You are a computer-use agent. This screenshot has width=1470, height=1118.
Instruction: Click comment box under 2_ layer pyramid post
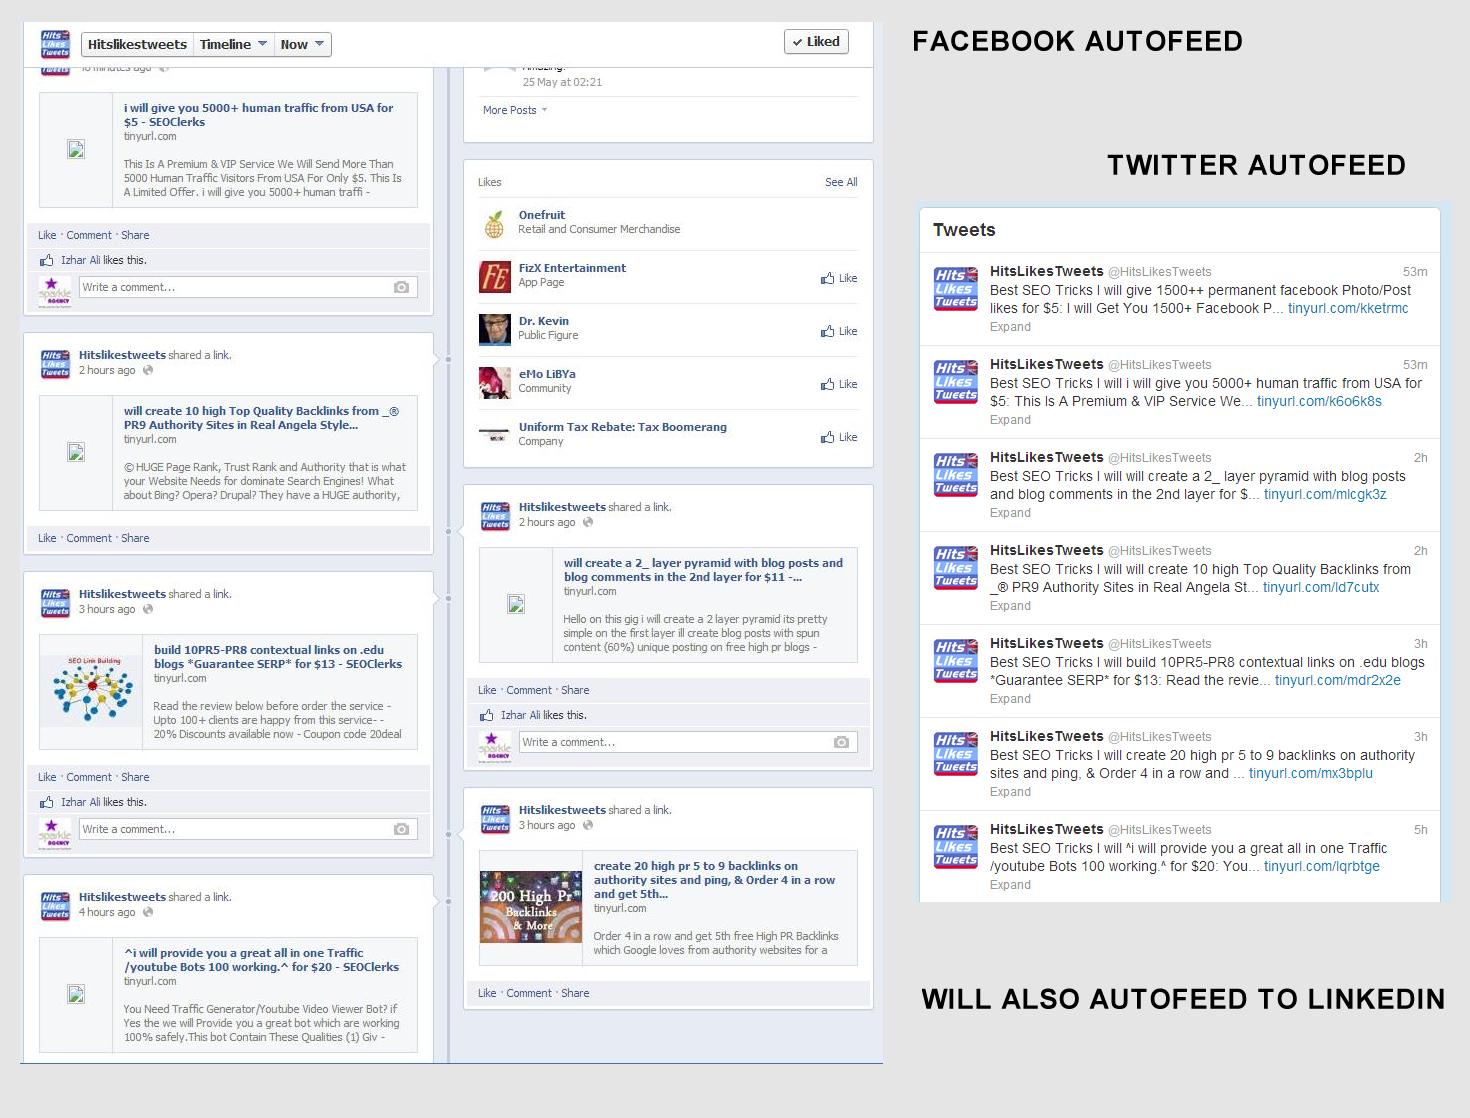pyautogui.click(x=688, y=742)
